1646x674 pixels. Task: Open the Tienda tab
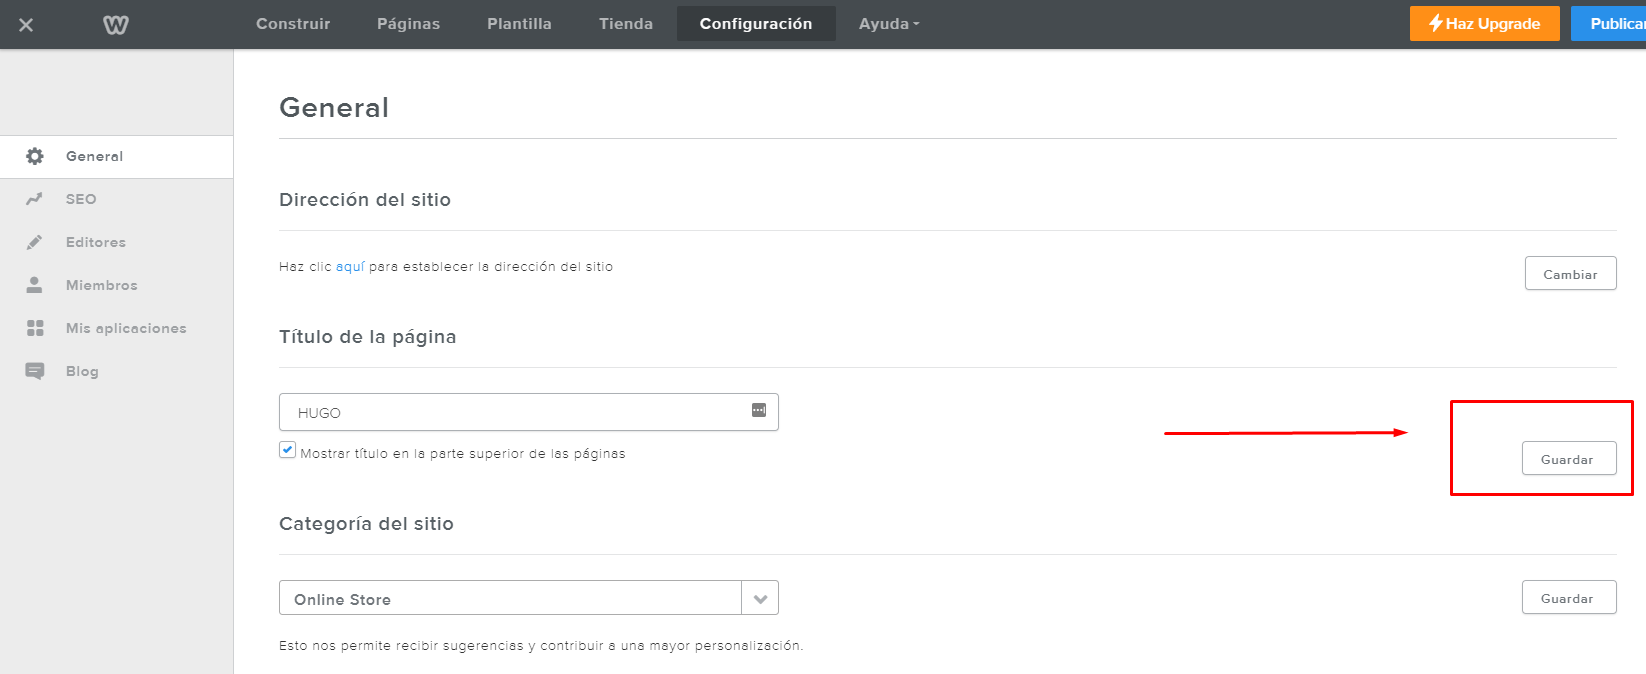tap(626, 24)
